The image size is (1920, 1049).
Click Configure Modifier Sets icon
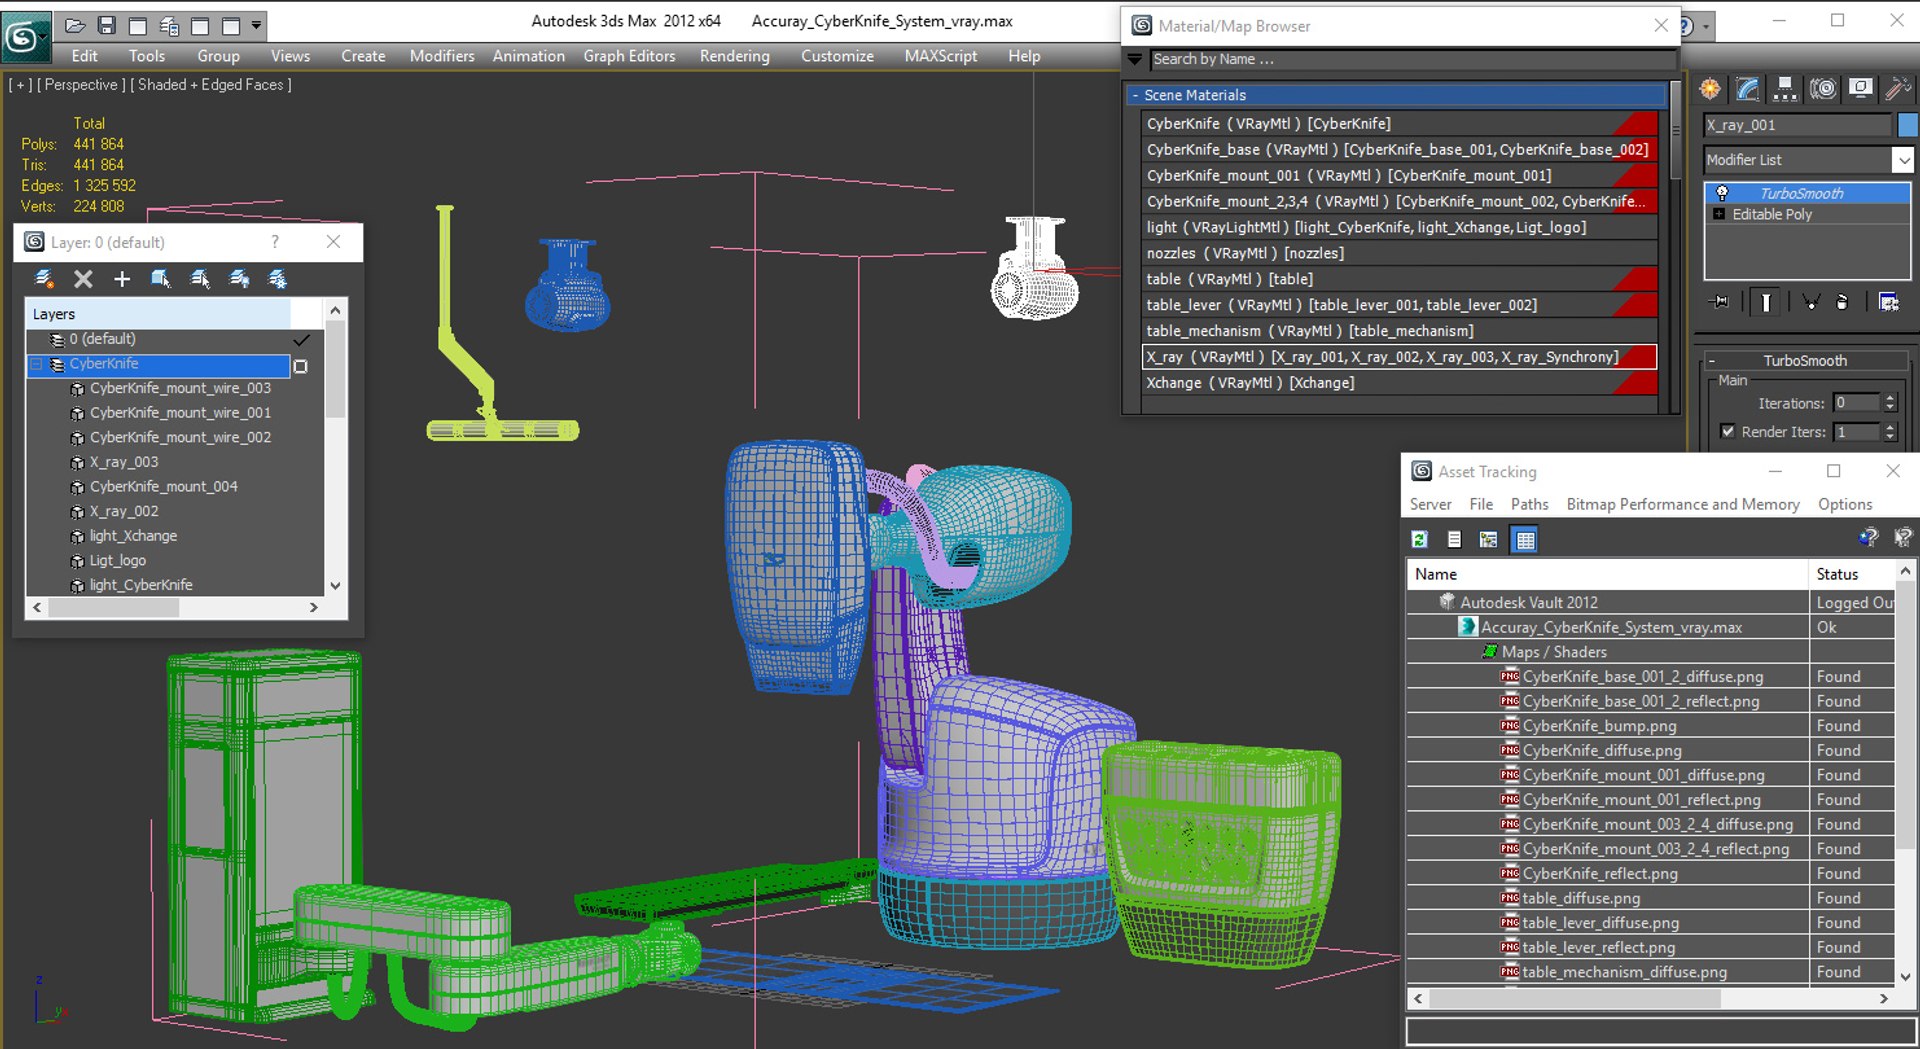[x=1888, y=301]
